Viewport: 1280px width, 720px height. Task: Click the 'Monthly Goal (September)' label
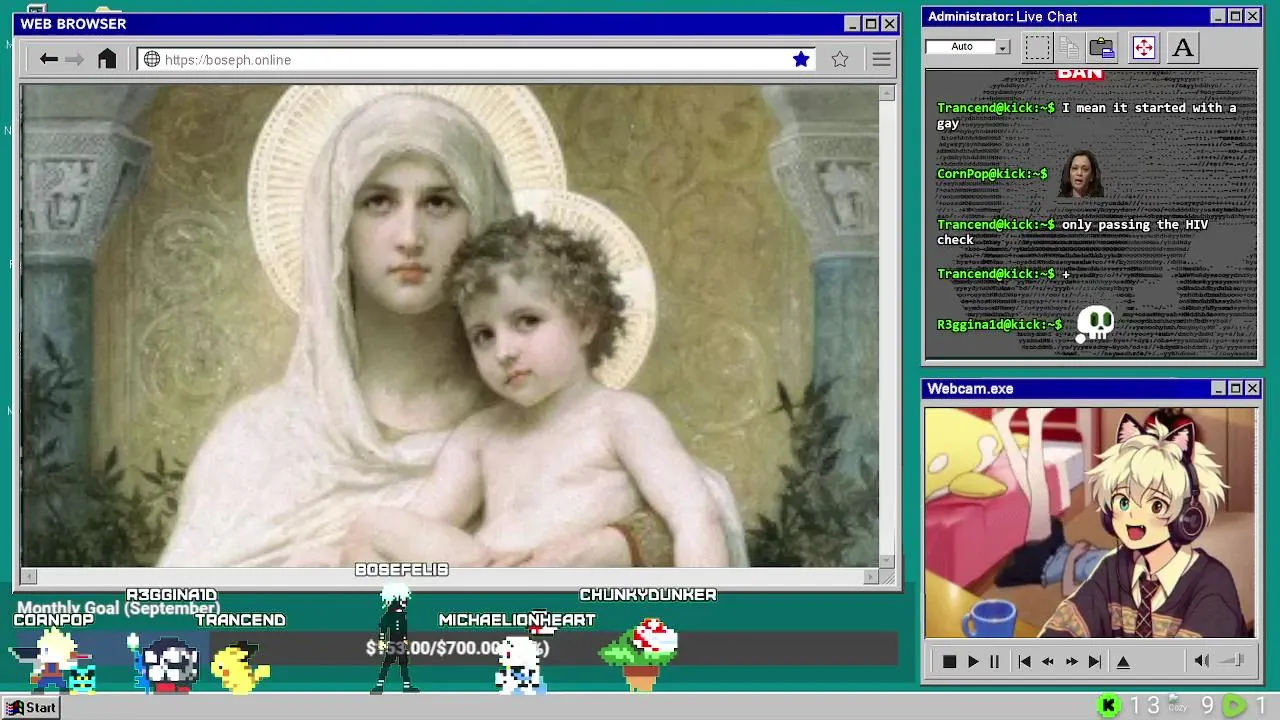[x=118, y=608]
